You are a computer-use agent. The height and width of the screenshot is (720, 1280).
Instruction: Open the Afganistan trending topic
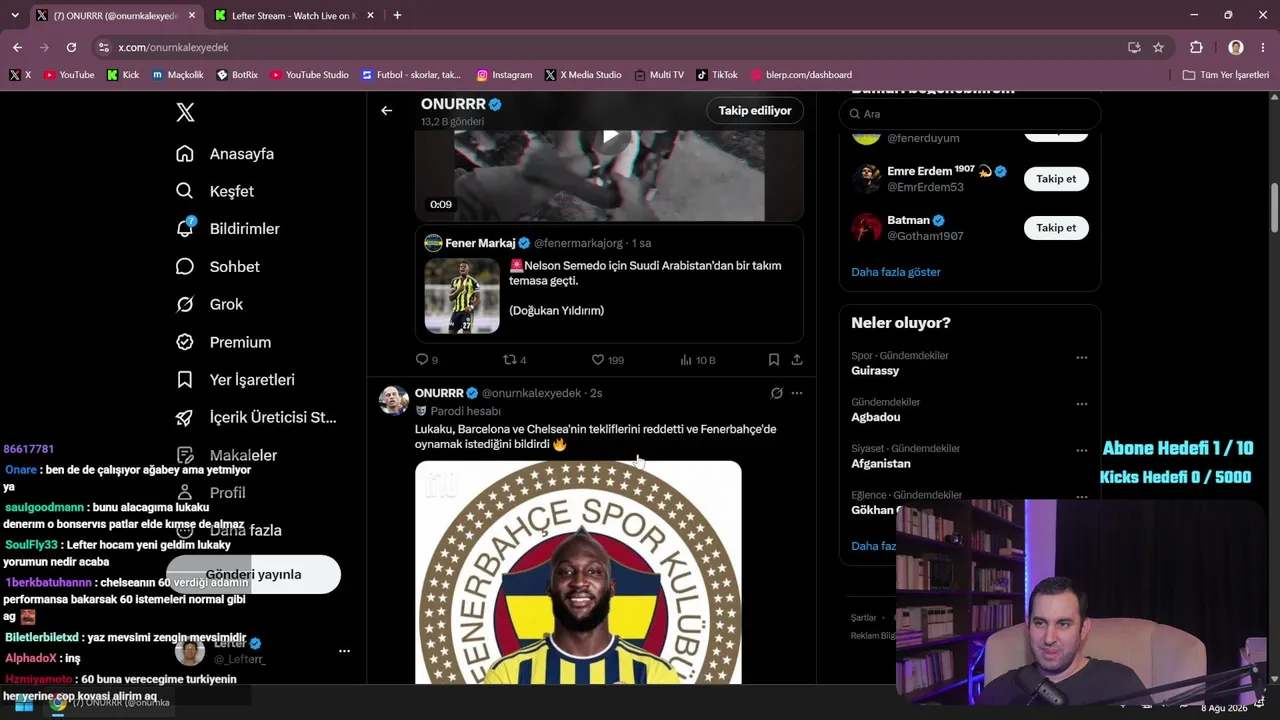pyautogui.click(x=881, y=464)
